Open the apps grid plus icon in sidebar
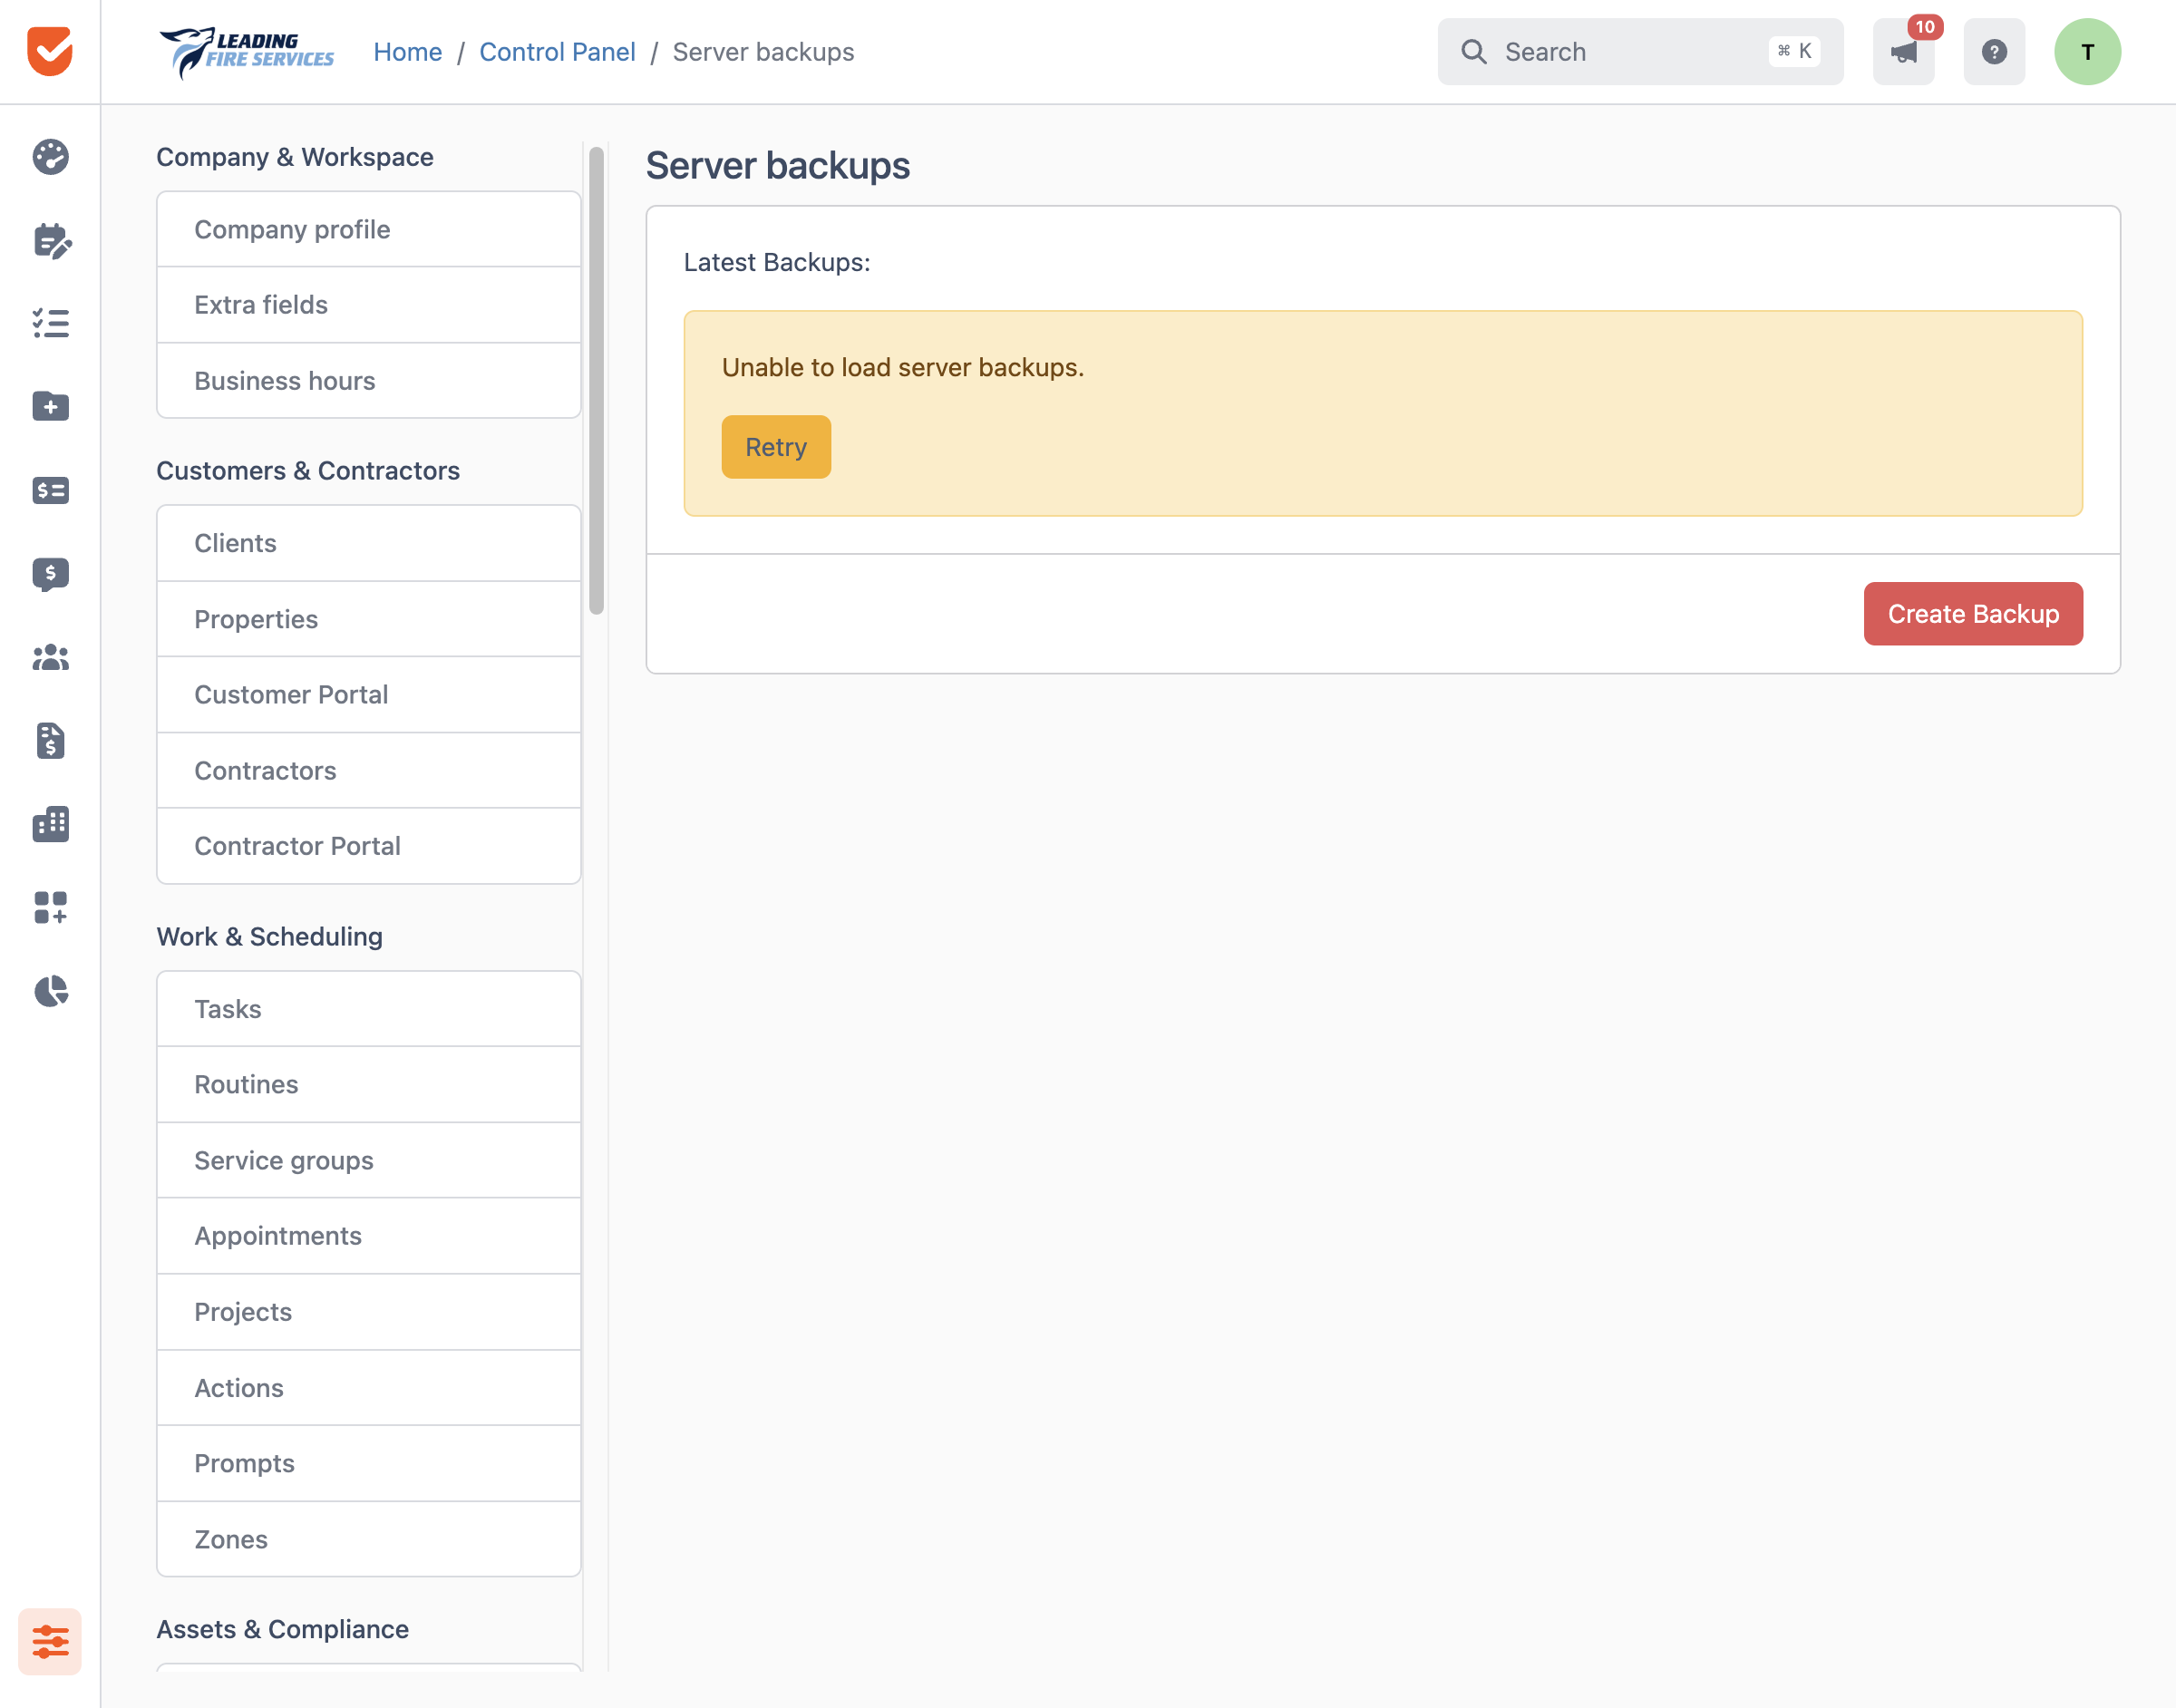2176x1708 pixels. click(x=50, y=907)
